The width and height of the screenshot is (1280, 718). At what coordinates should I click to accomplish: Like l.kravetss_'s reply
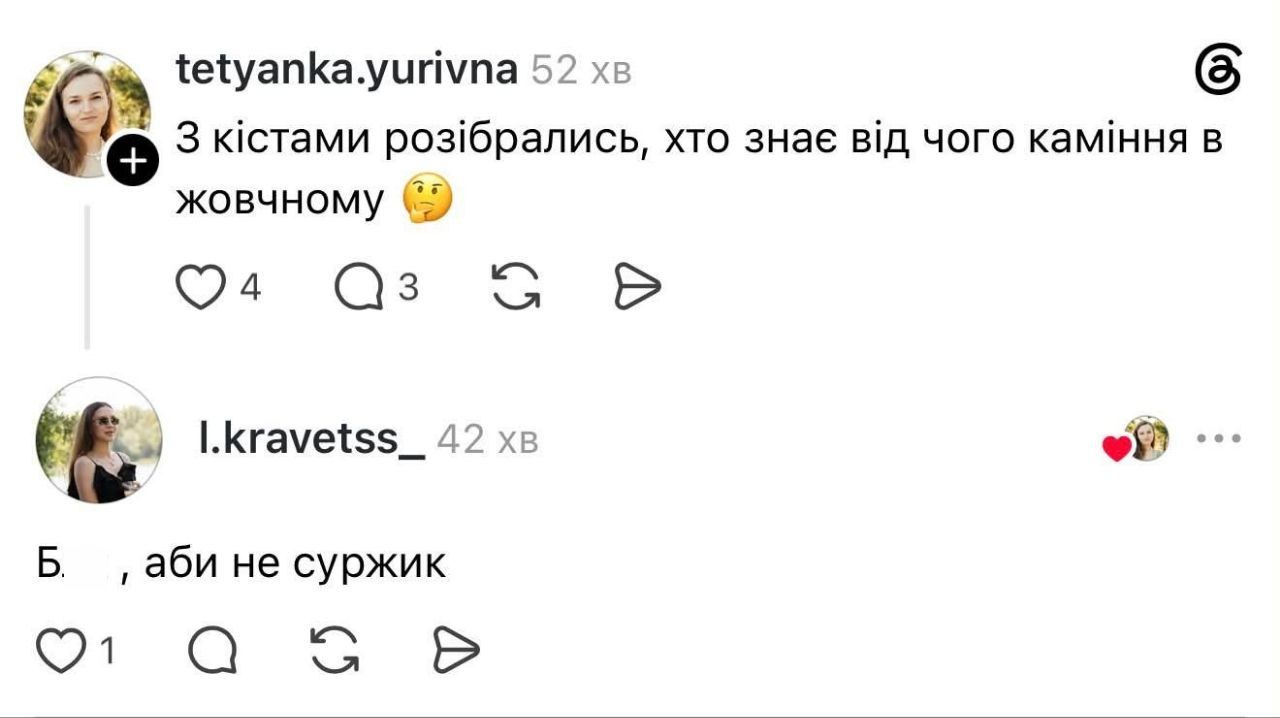(x=59, y=652)
